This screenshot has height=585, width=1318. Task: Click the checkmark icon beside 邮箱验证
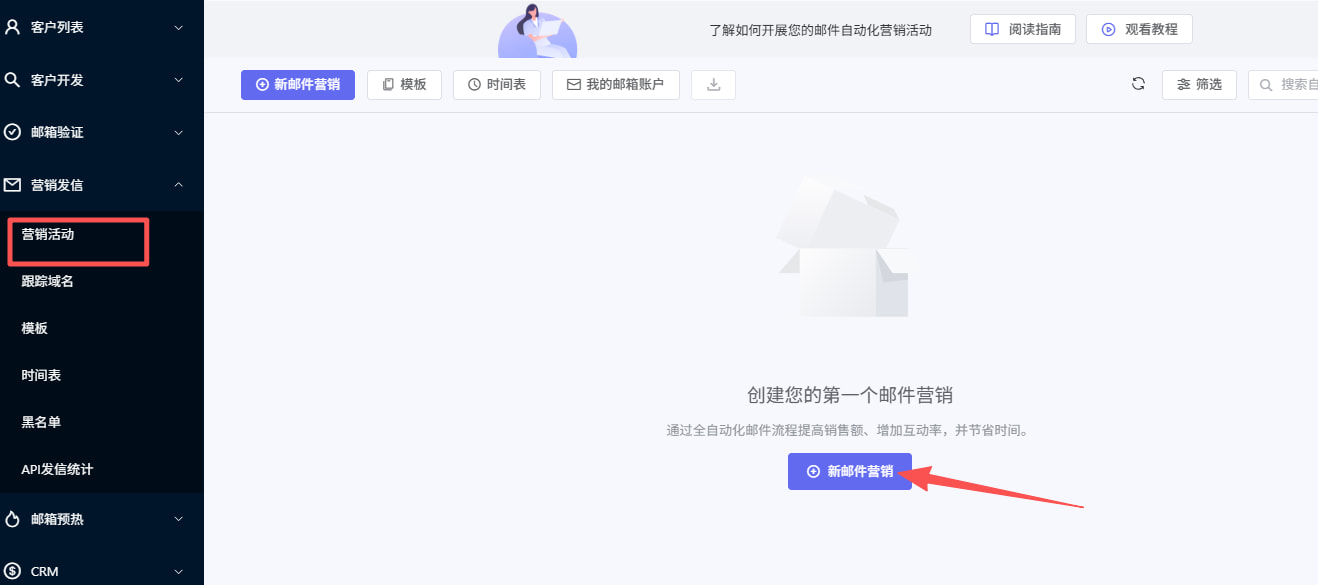click(14, 132)
